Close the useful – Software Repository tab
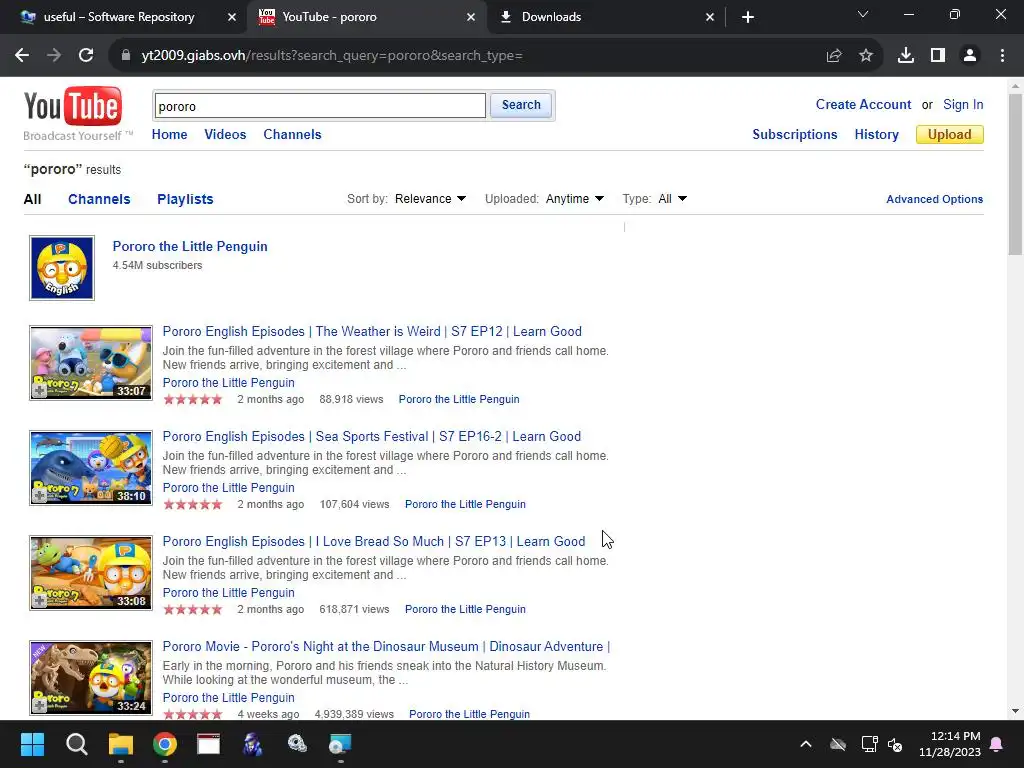Viewport: 1024px width, 768px height. pos(232,17)
